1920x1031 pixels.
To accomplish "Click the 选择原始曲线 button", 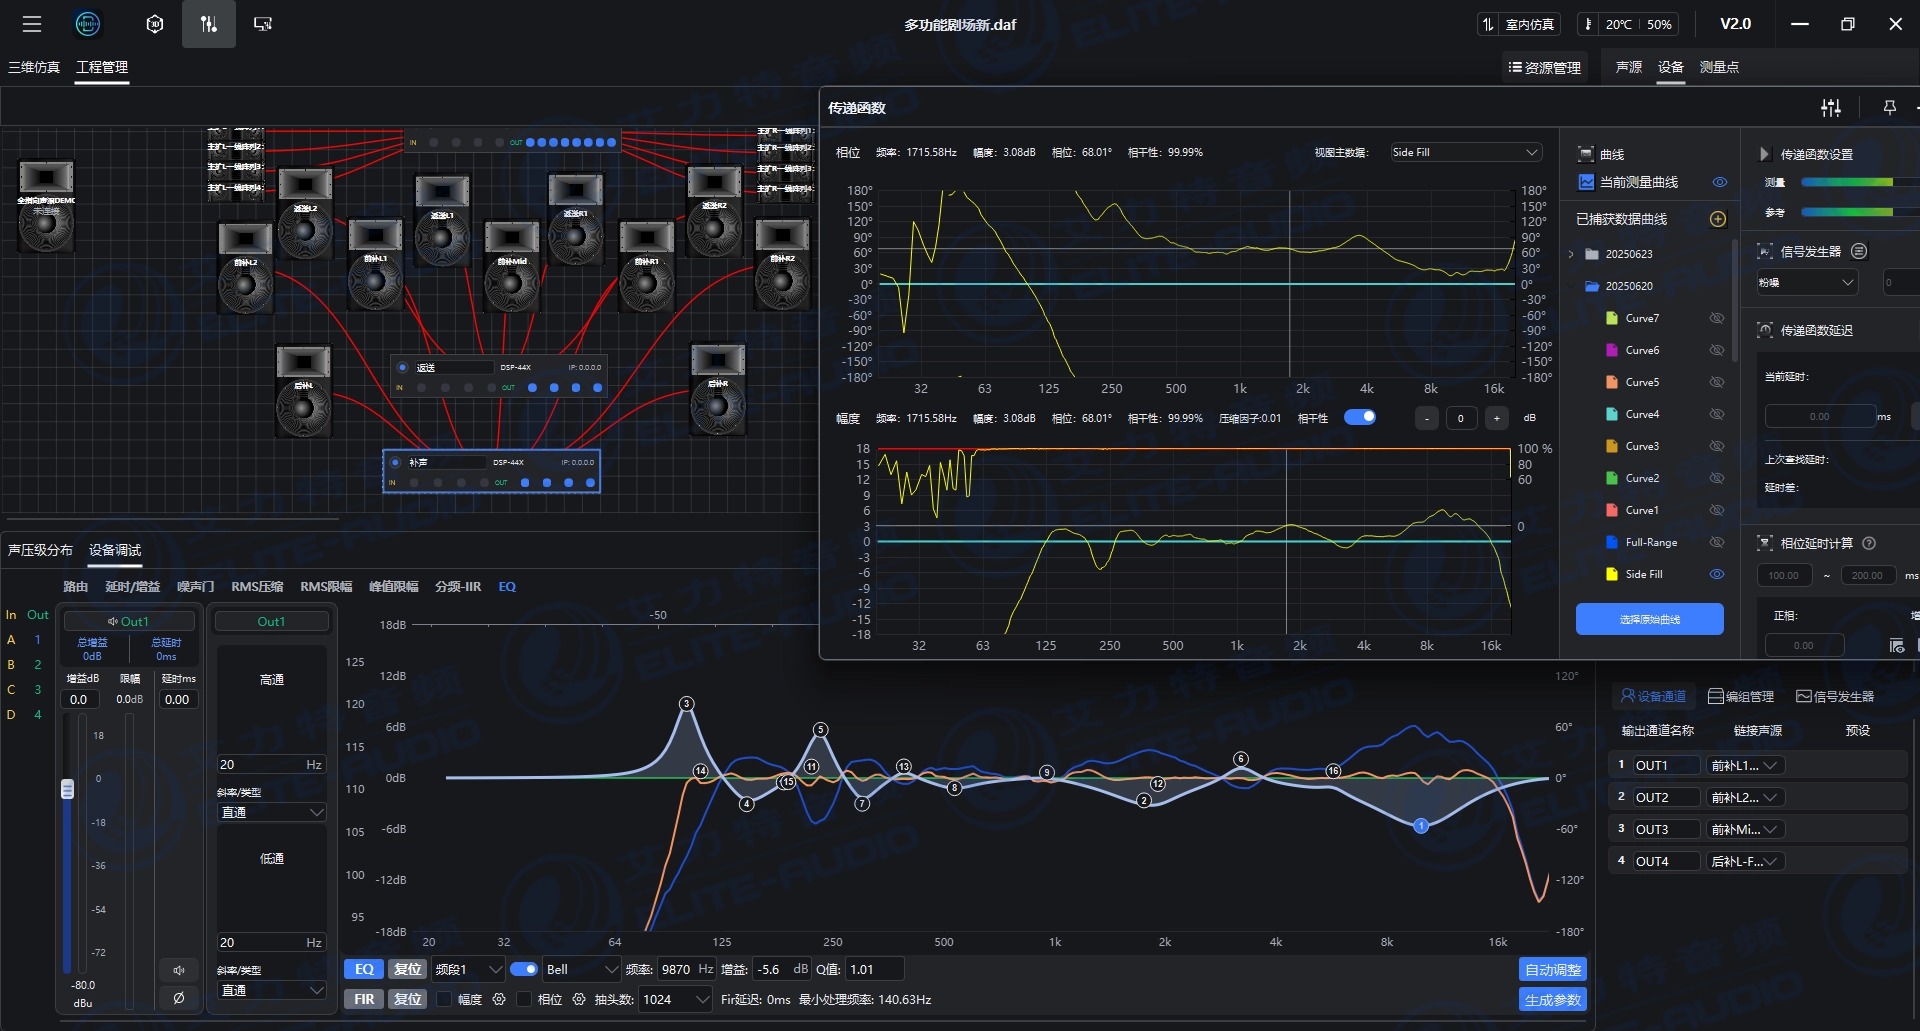I will (1649, 619).
